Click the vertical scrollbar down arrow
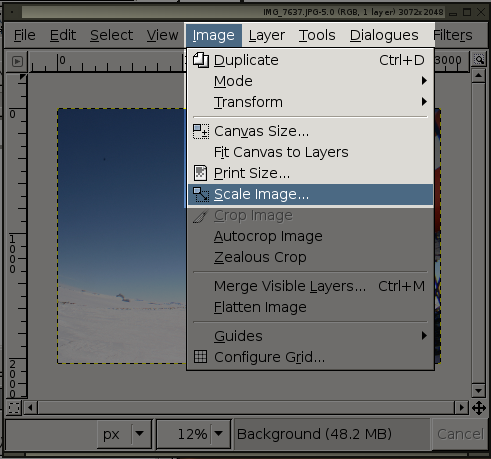This screenshot has height=459, width=491. point(478,391)
